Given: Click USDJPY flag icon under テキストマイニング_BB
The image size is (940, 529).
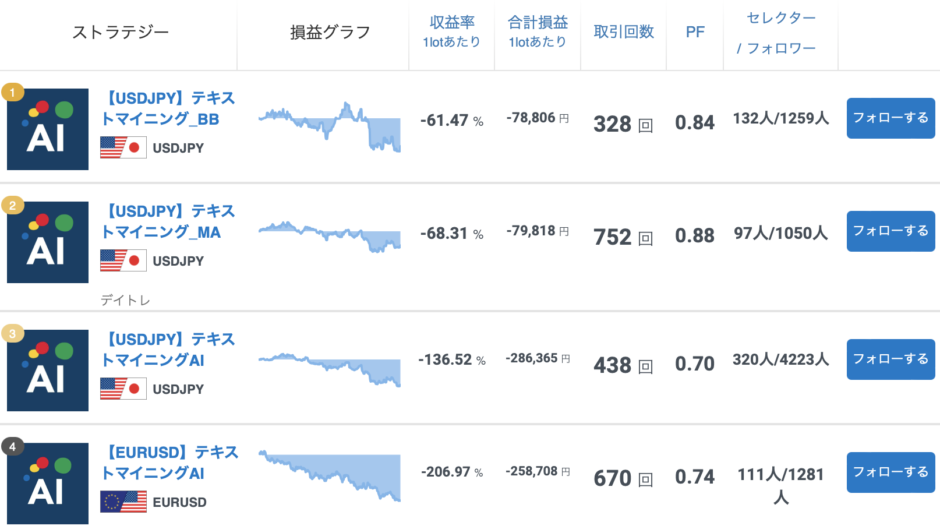Looking at the screenshot, I should [x=123, y=148].
